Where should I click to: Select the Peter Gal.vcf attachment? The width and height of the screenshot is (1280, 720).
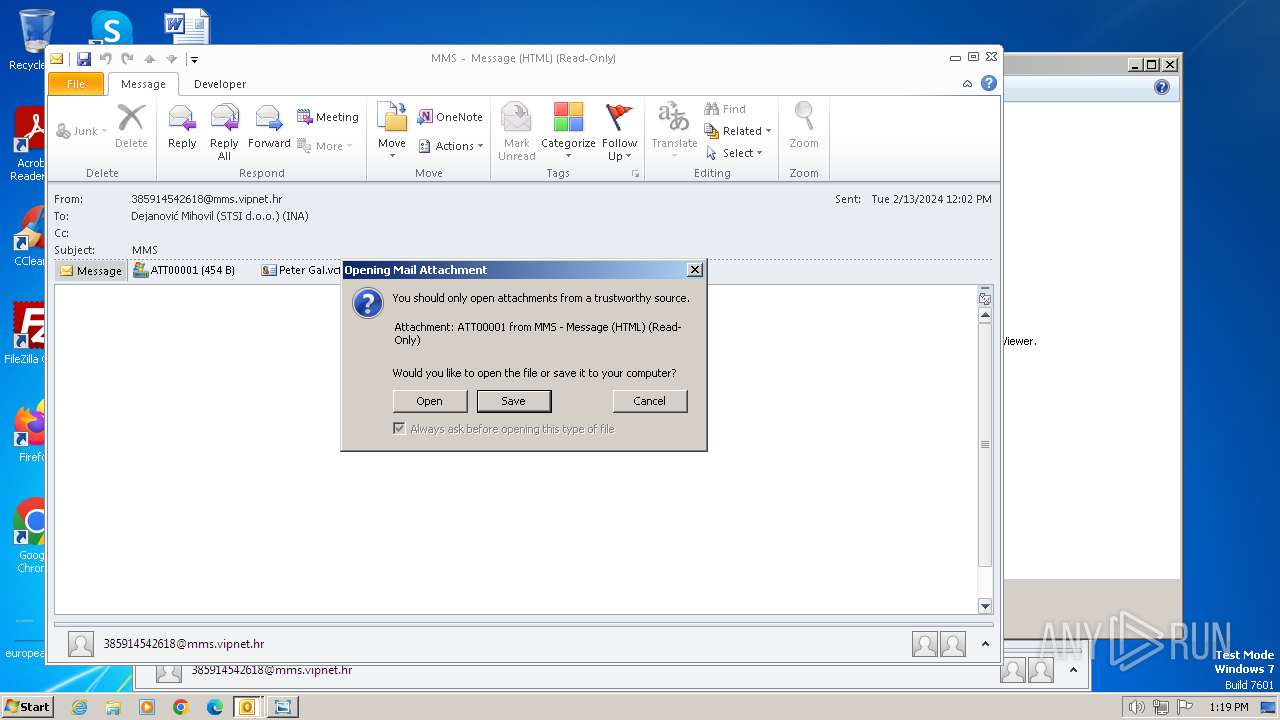[x=300, y=270]
